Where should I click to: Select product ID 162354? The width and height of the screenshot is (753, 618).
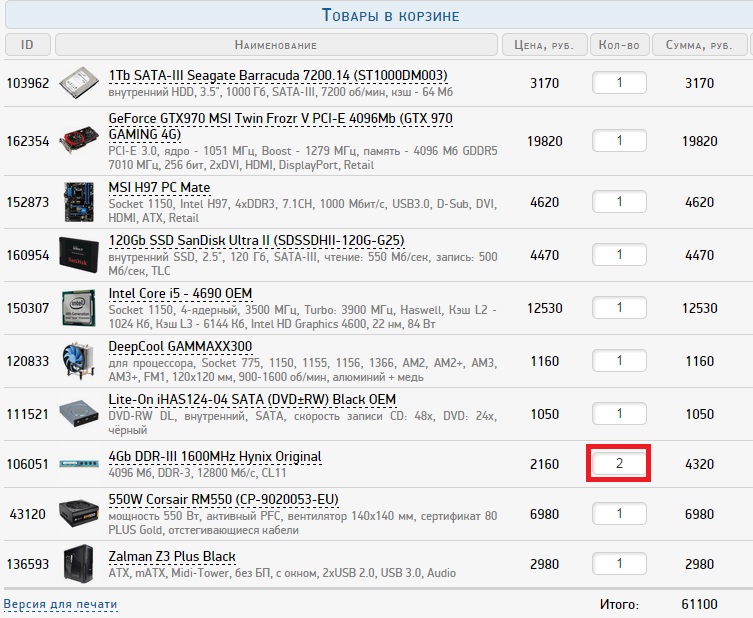[28, 142]
